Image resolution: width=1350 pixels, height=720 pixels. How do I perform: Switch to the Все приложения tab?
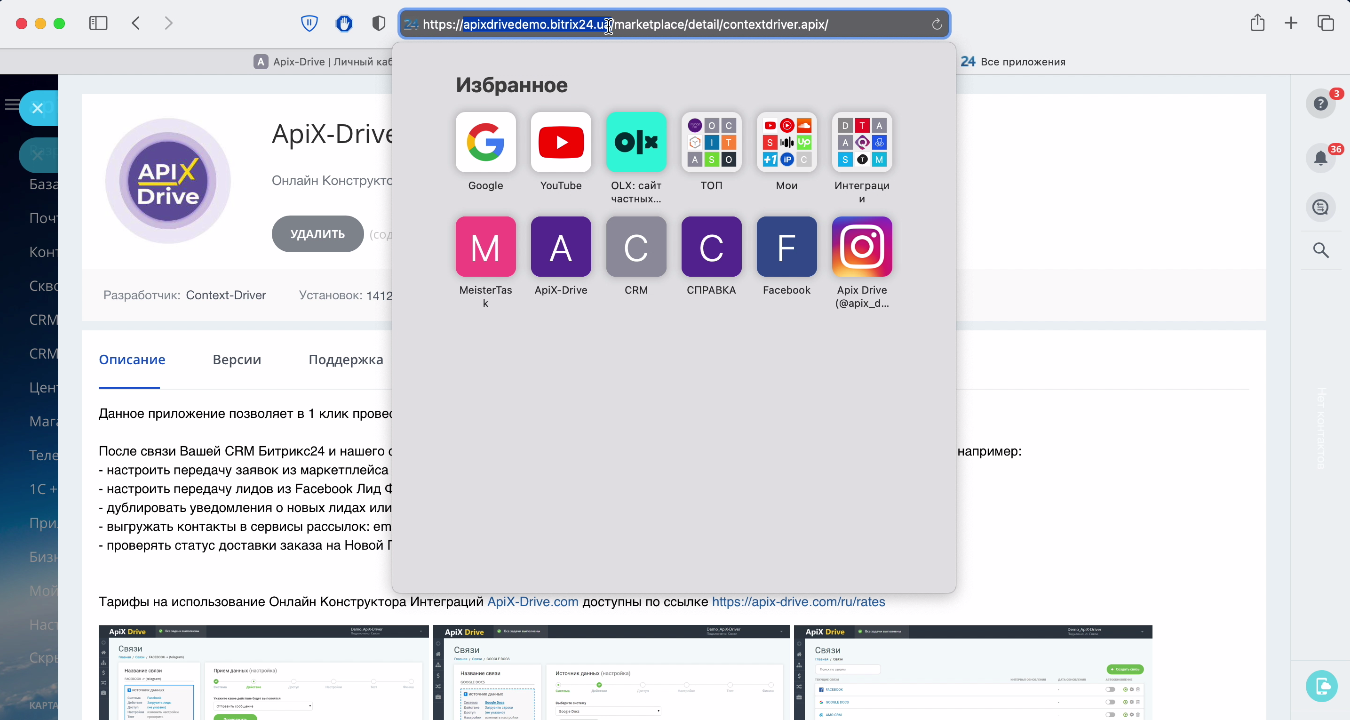point(1012,61)
